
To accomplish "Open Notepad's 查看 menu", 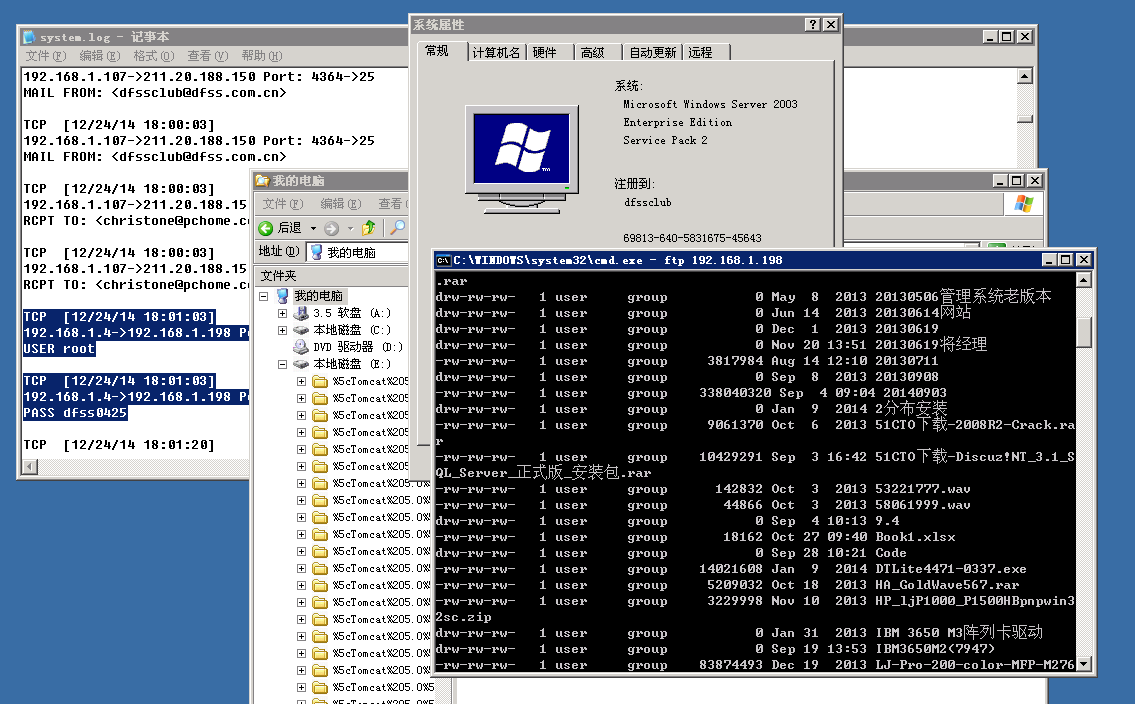I will tap(208, 56).
